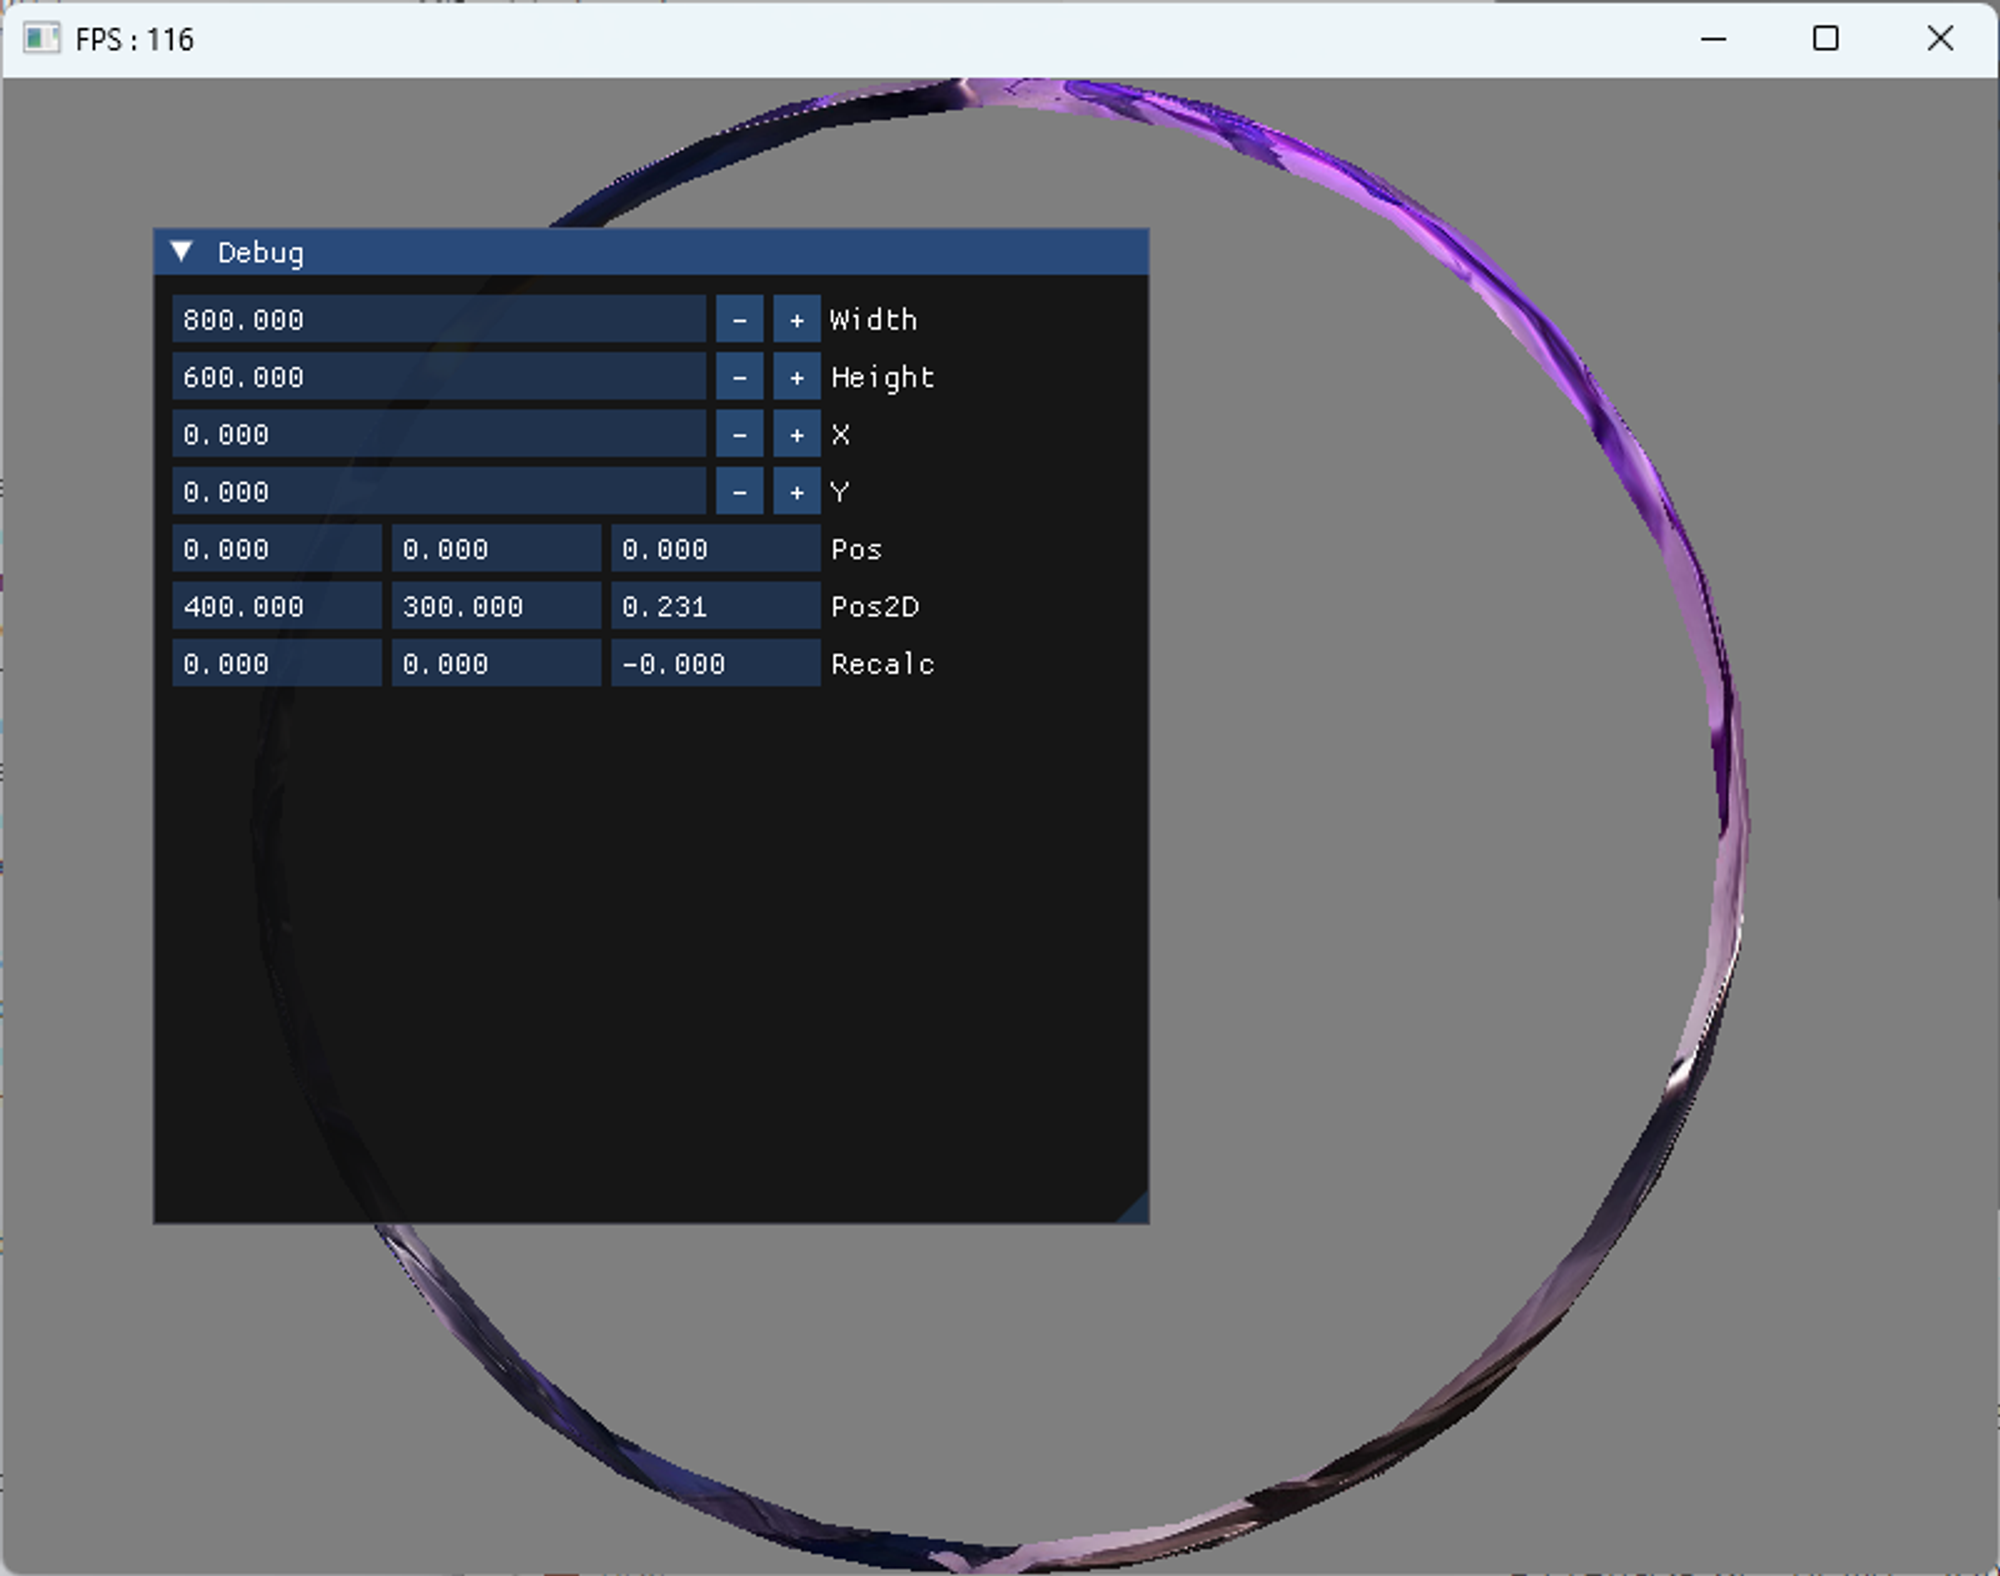Decrease Height with minus button
Viewport: 2000px width, 1576px height.
[x=739, y=377]
